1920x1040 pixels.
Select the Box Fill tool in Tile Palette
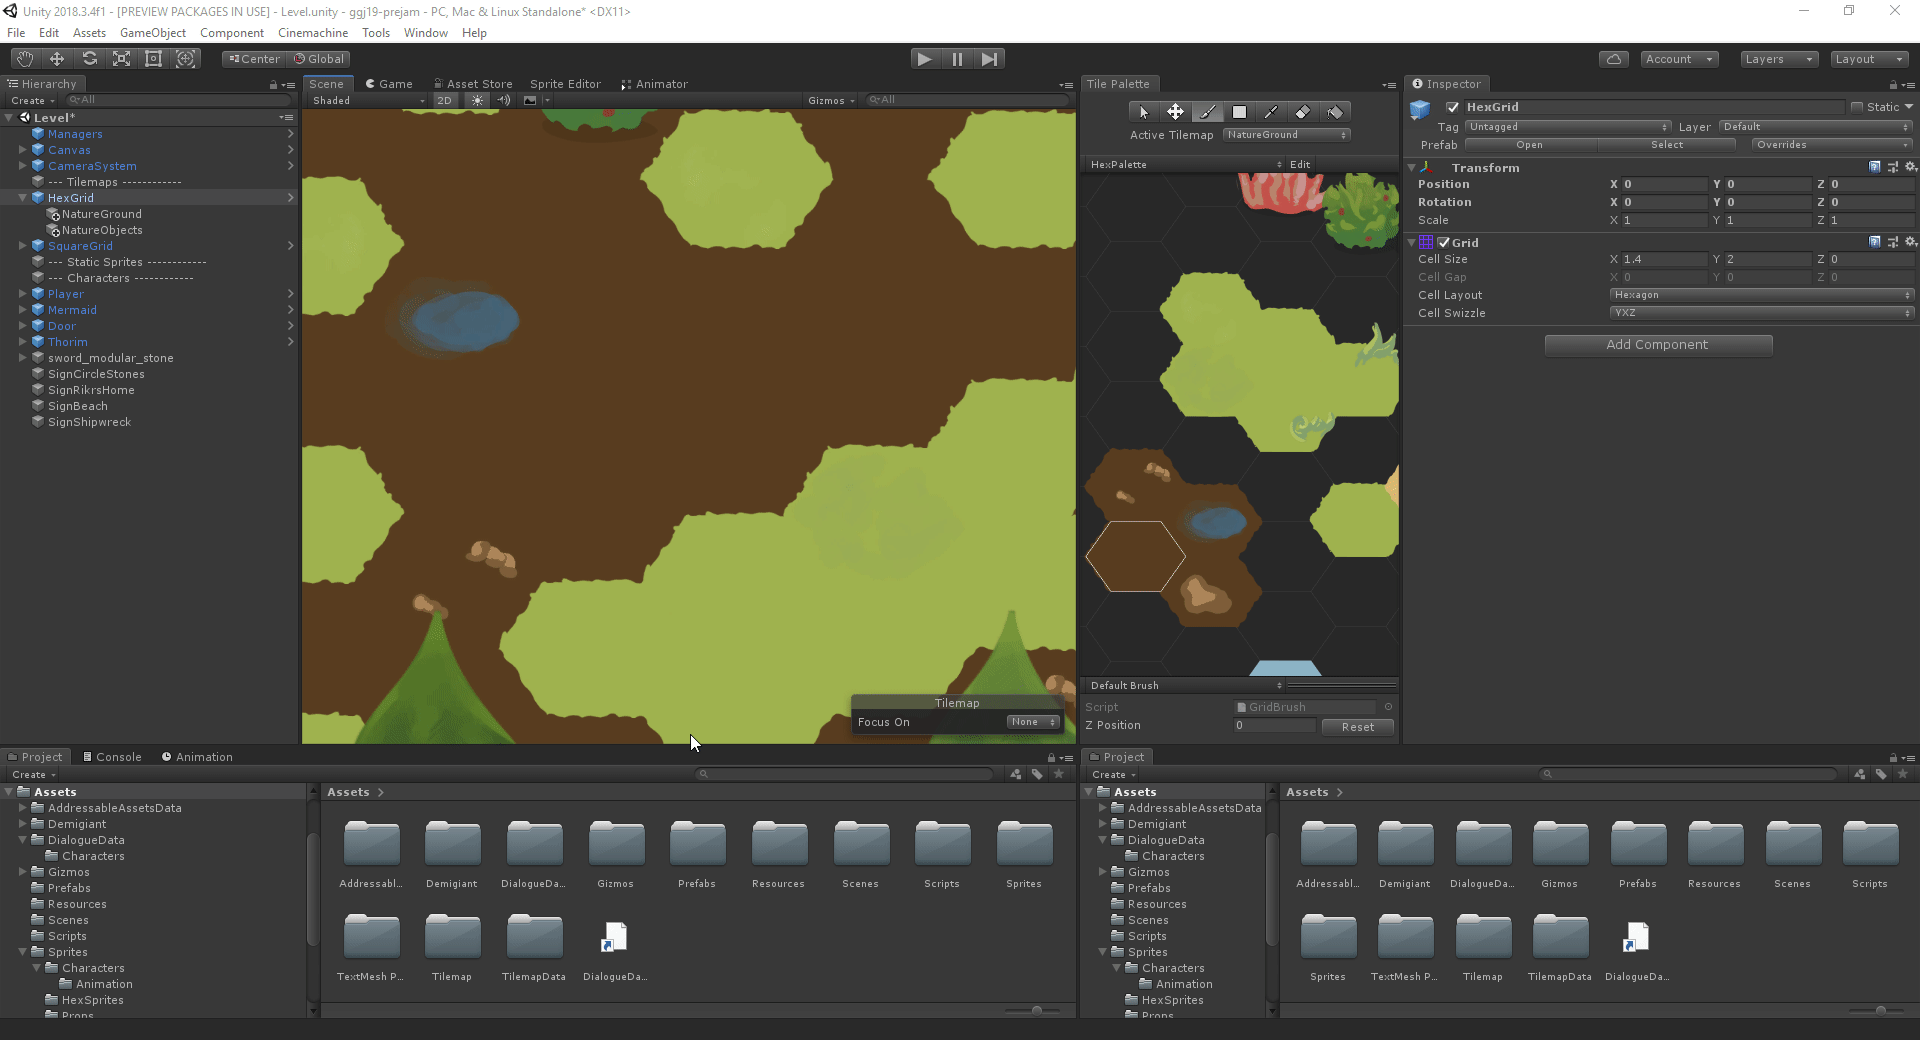[x=1240, y=111]
